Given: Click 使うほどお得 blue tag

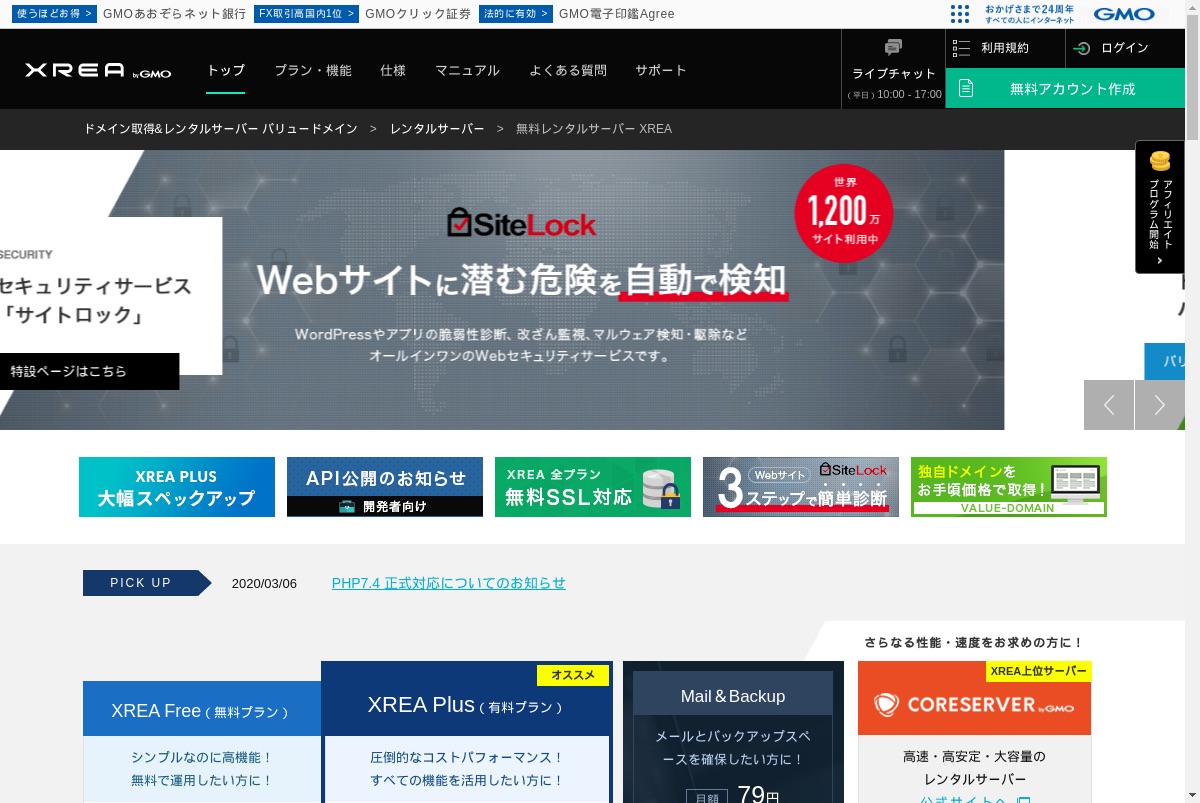Looking at the screenshot, I should pyautogui.click(x=55, y=14).
